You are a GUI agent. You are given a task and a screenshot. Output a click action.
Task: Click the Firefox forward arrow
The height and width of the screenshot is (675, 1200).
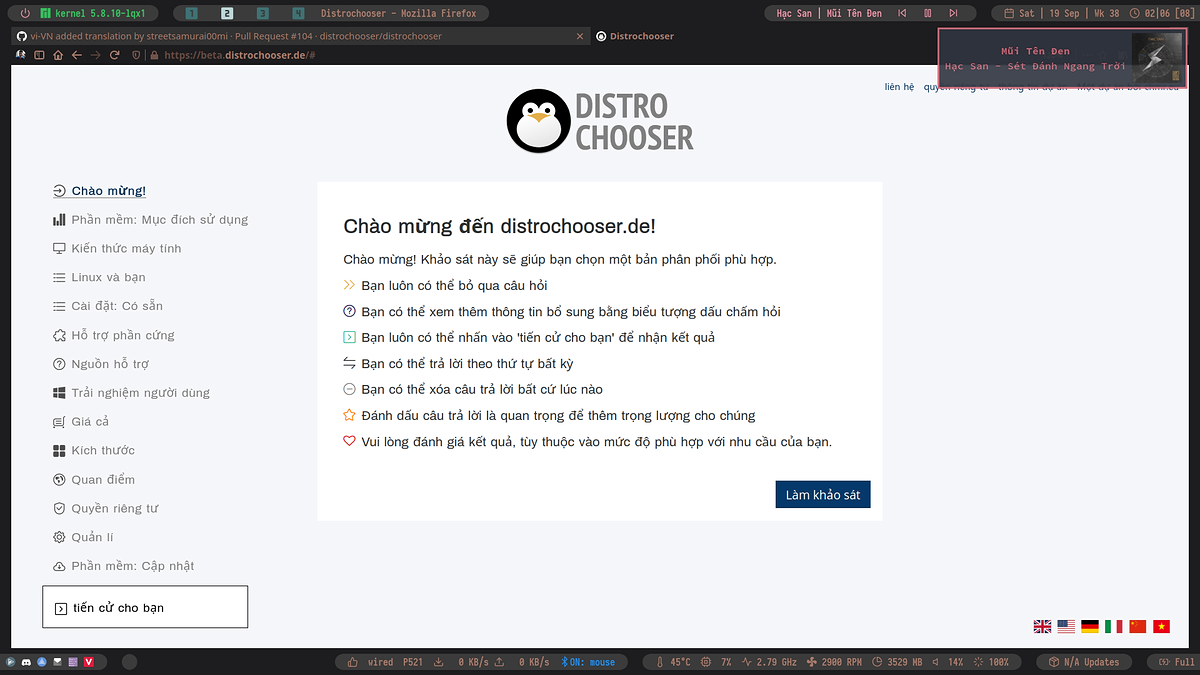[x=95, y=55]
